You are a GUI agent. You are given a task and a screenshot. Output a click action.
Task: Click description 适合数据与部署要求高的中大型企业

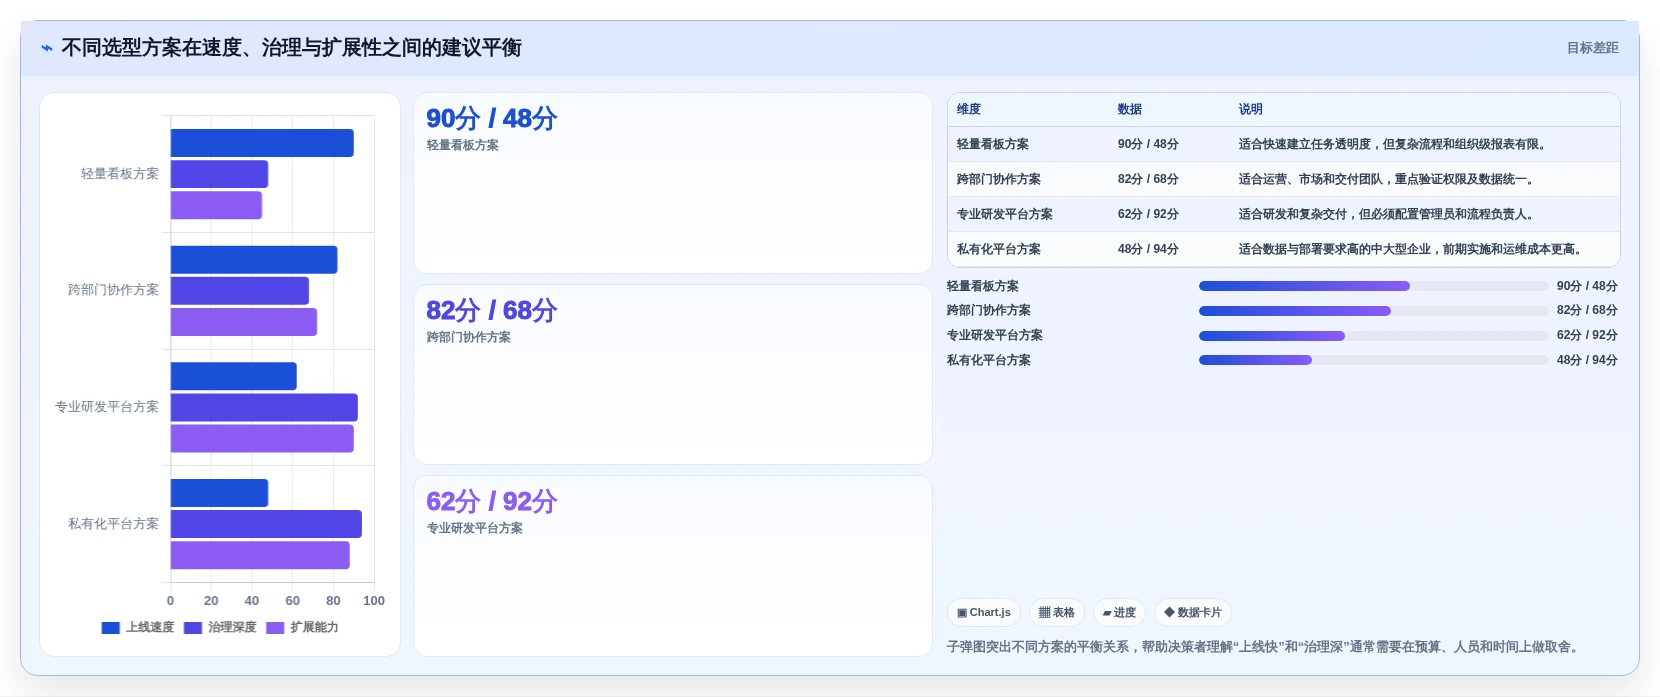tap(1413, 249)
